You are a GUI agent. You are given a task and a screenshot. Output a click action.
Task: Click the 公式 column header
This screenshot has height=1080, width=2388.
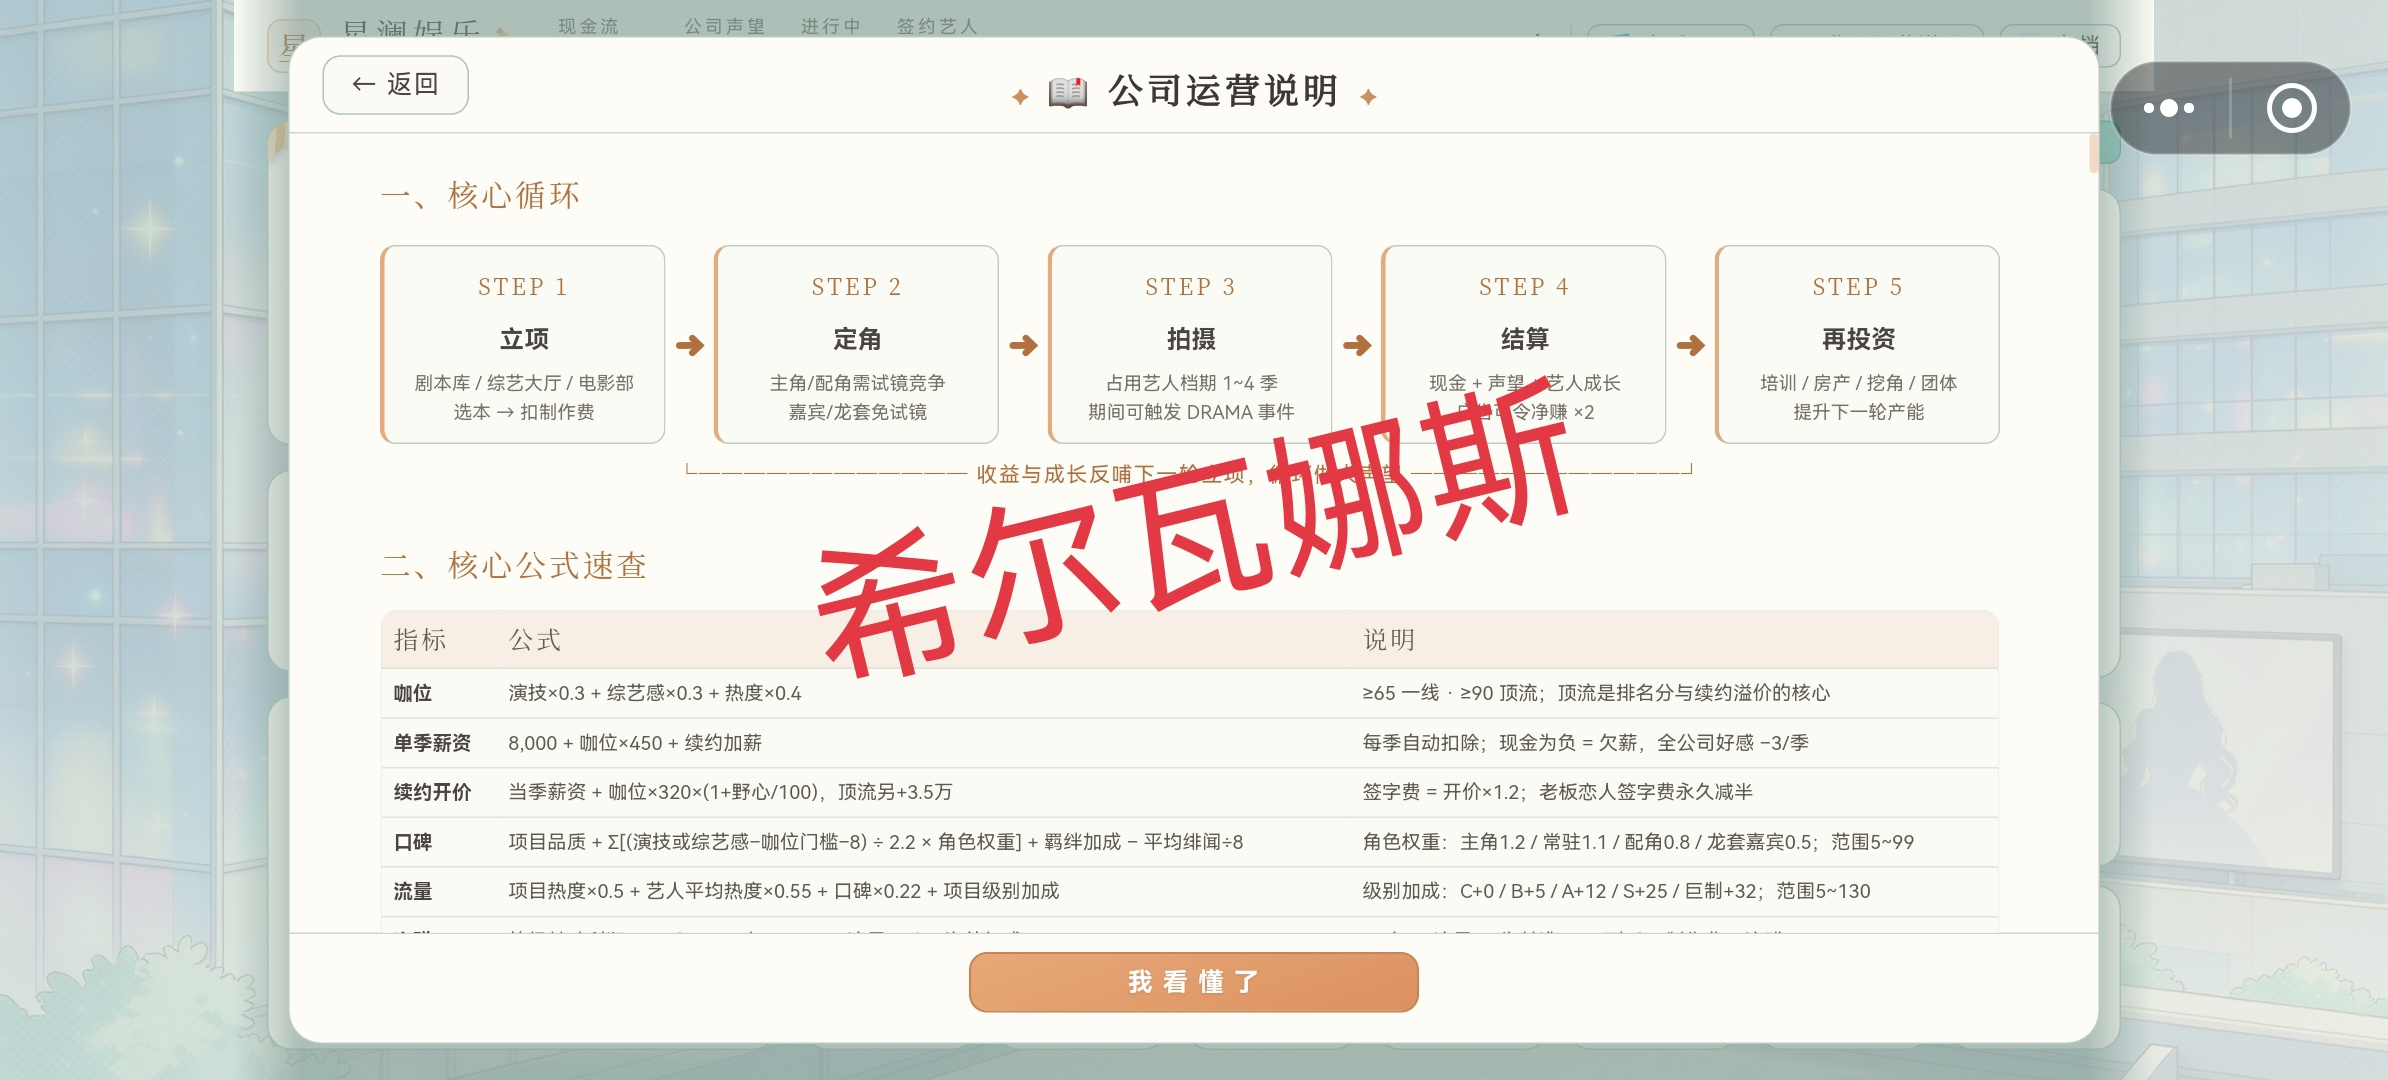click(x=535, y=640)
